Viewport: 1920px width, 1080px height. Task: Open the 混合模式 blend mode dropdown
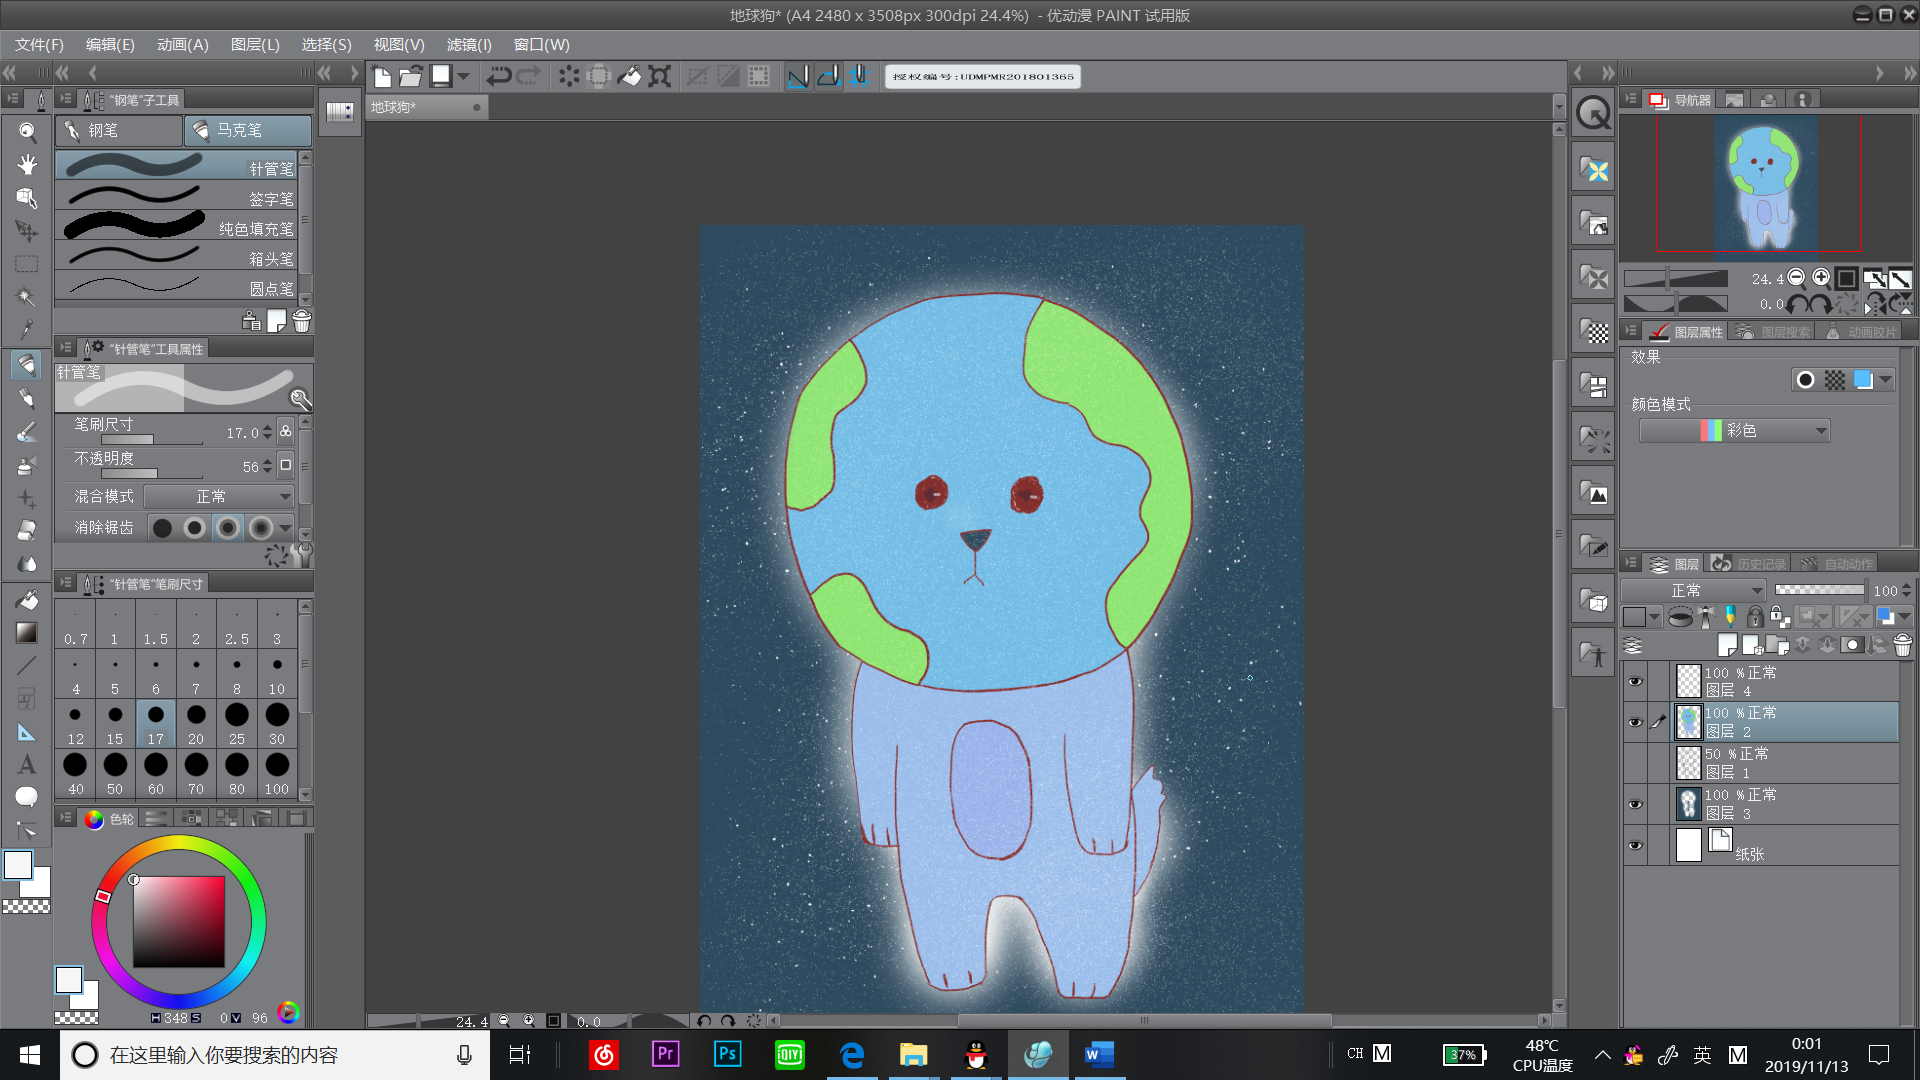coord(218,497)
